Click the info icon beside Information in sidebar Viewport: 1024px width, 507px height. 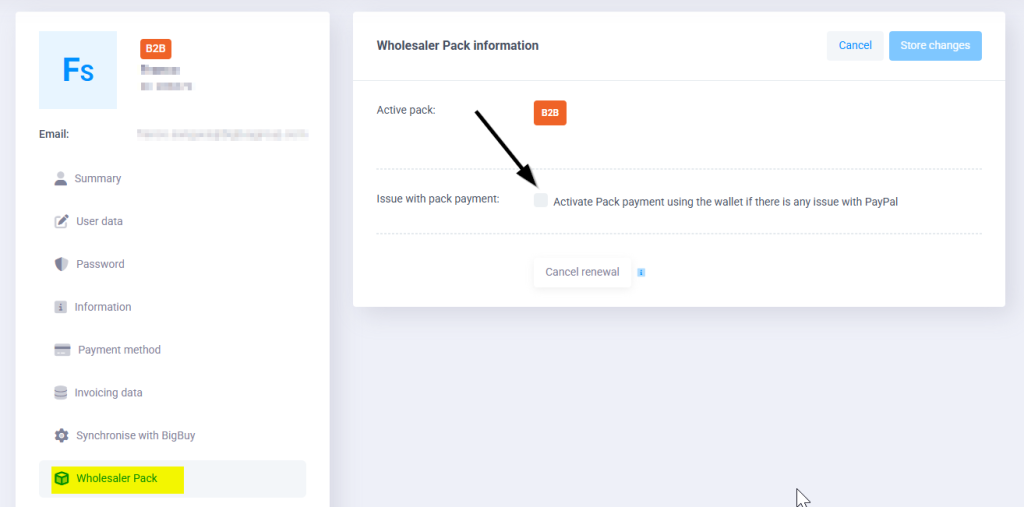[61, 307]
